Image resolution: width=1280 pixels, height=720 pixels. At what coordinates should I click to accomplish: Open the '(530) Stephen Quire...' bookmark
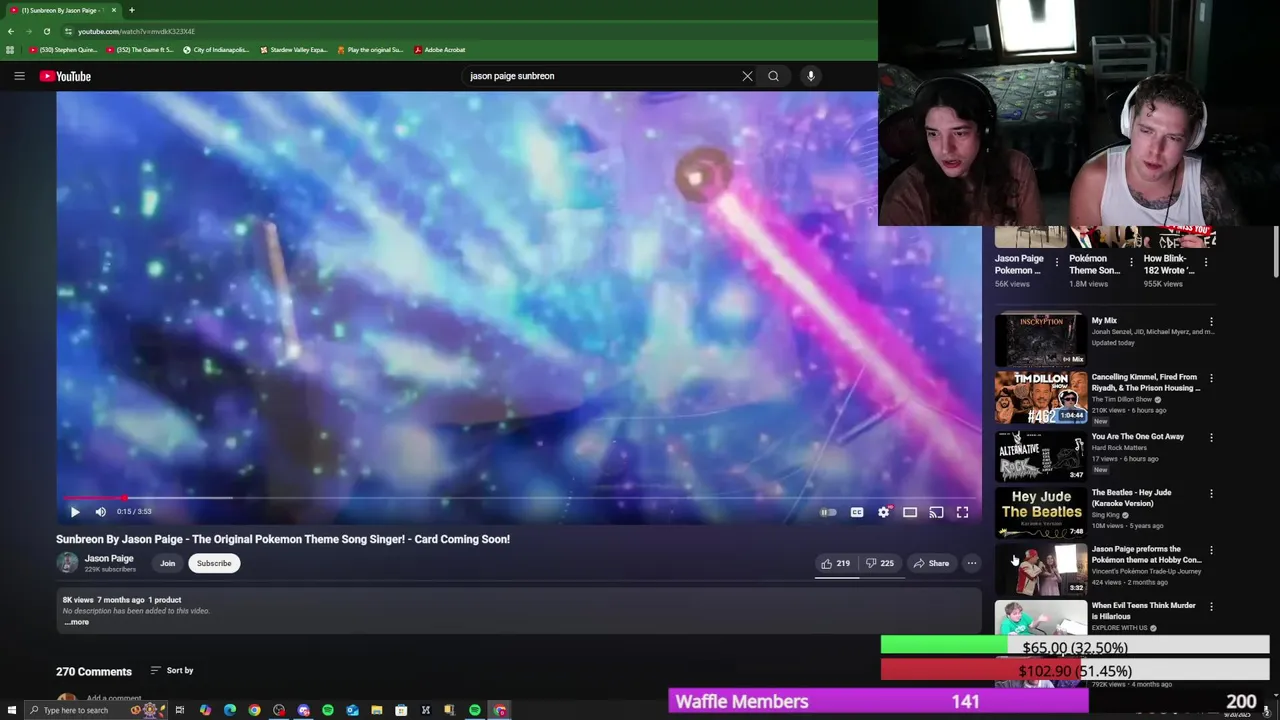click(64, 49)
